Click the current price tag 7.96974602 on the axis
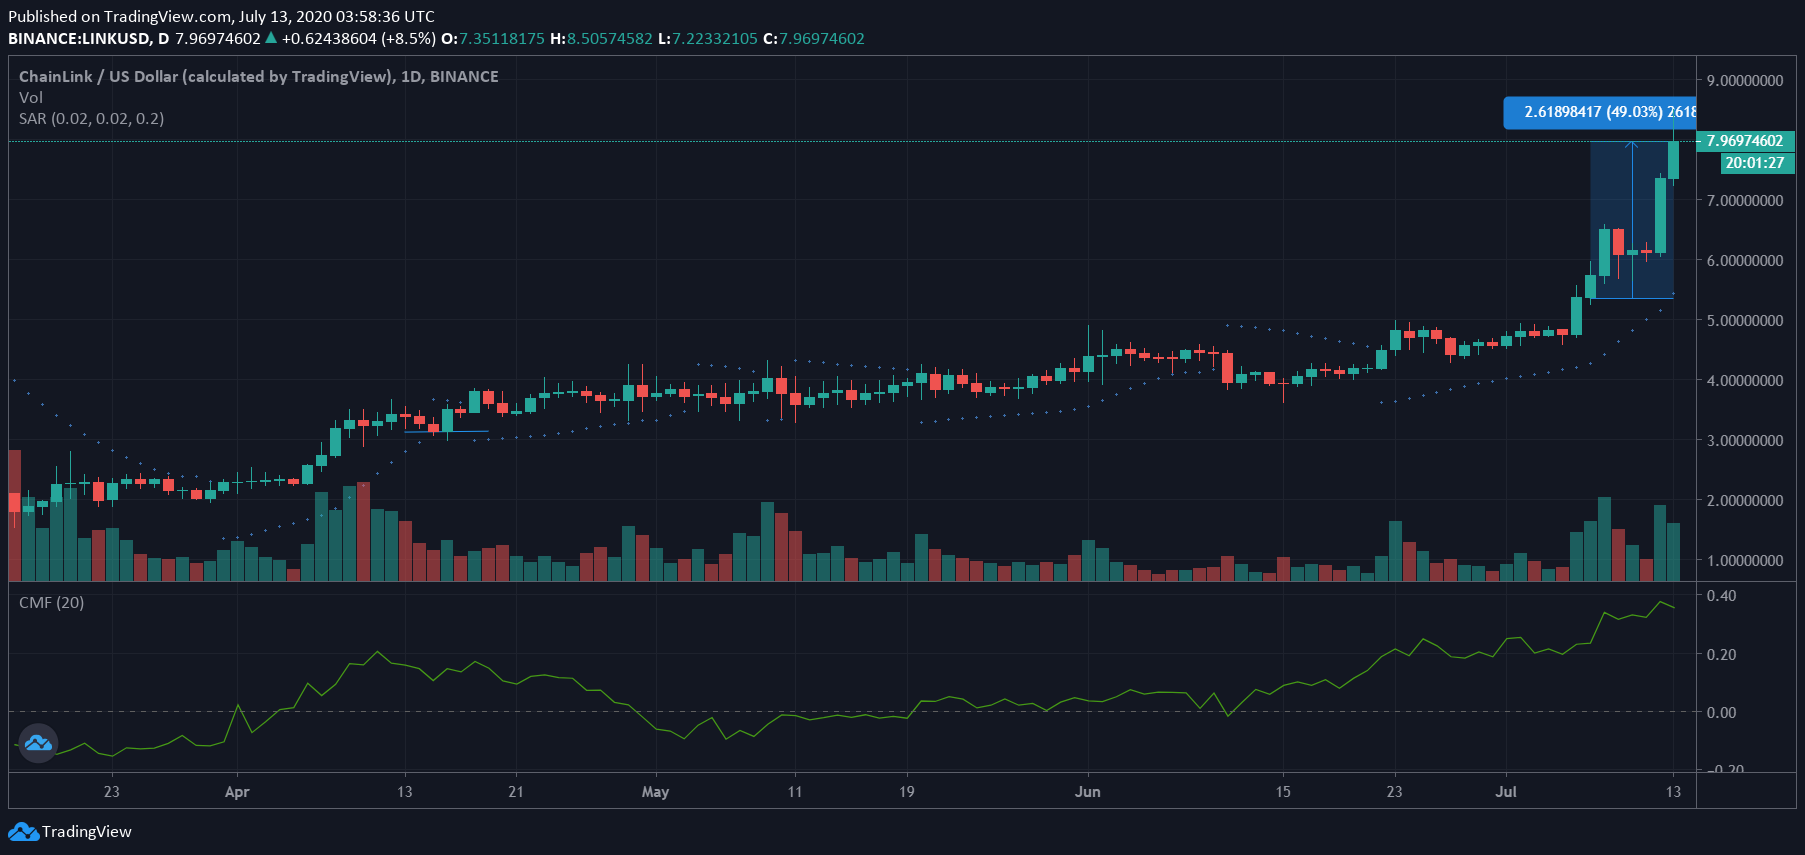1805x855 pixels. (x=1745, y=141)
